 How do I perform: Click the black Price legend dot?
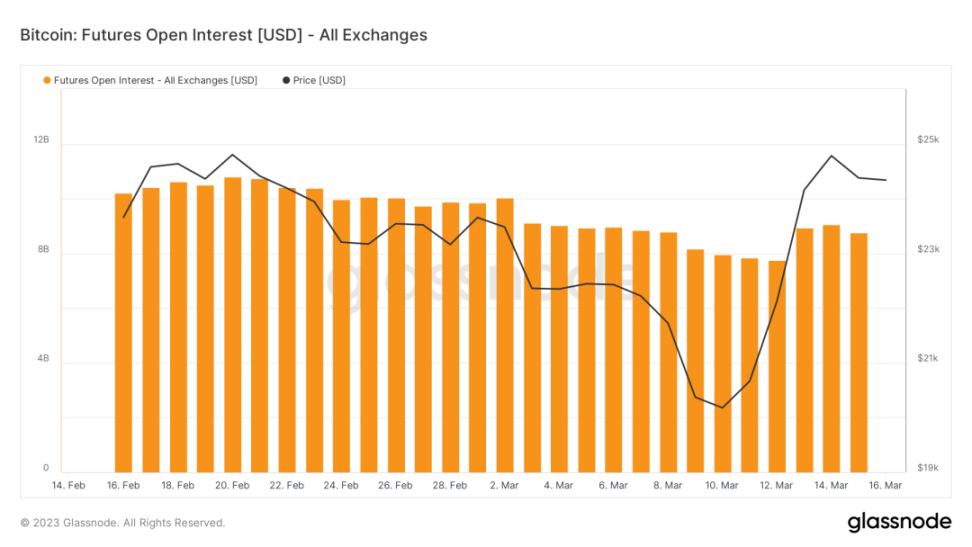click(x=286, y=80)
